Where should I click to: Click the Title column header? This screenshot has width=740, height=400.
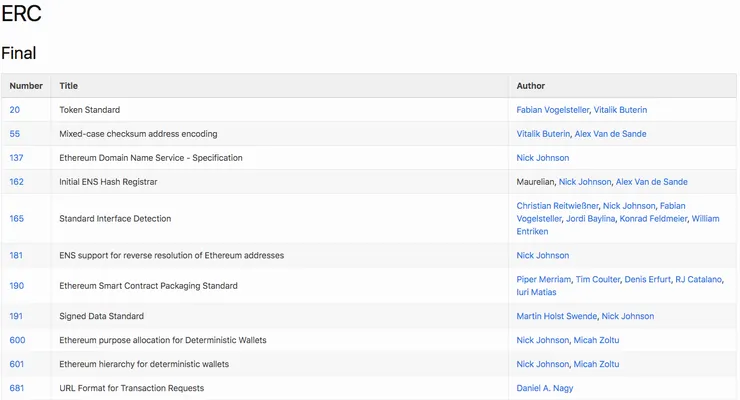point(69,86)
